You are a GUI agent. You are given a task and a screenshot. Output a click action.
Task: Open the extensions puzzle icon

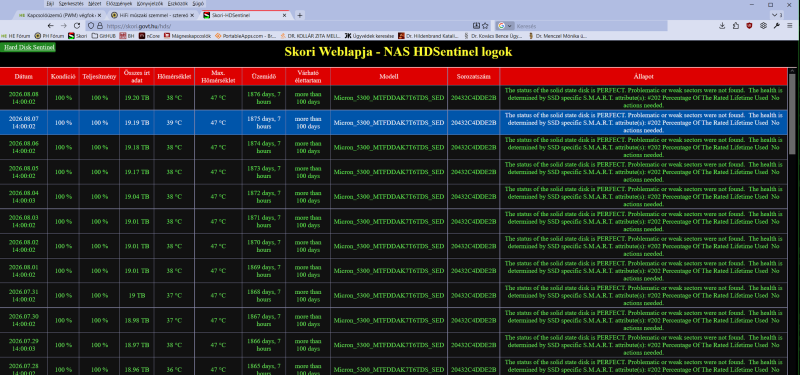[x=736, y=26]
